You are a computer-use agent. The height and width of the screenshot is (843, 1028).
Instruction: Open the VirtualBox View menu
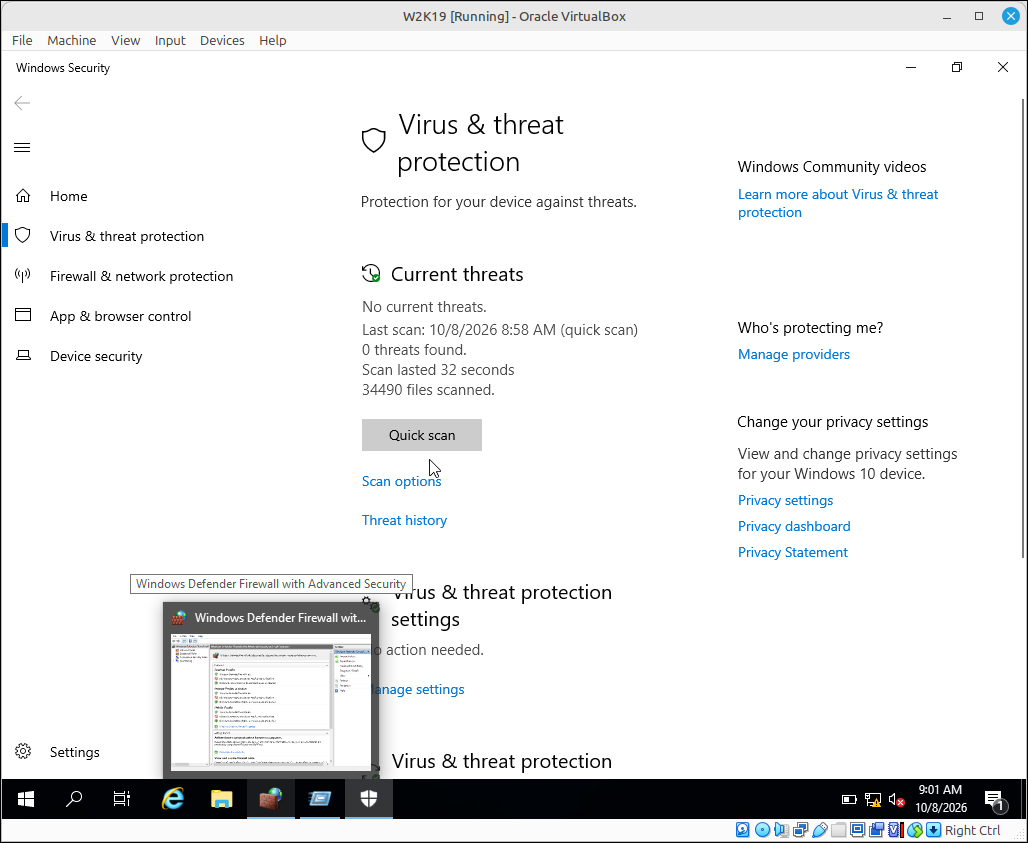pyautogui.click(x=125, y=41)
